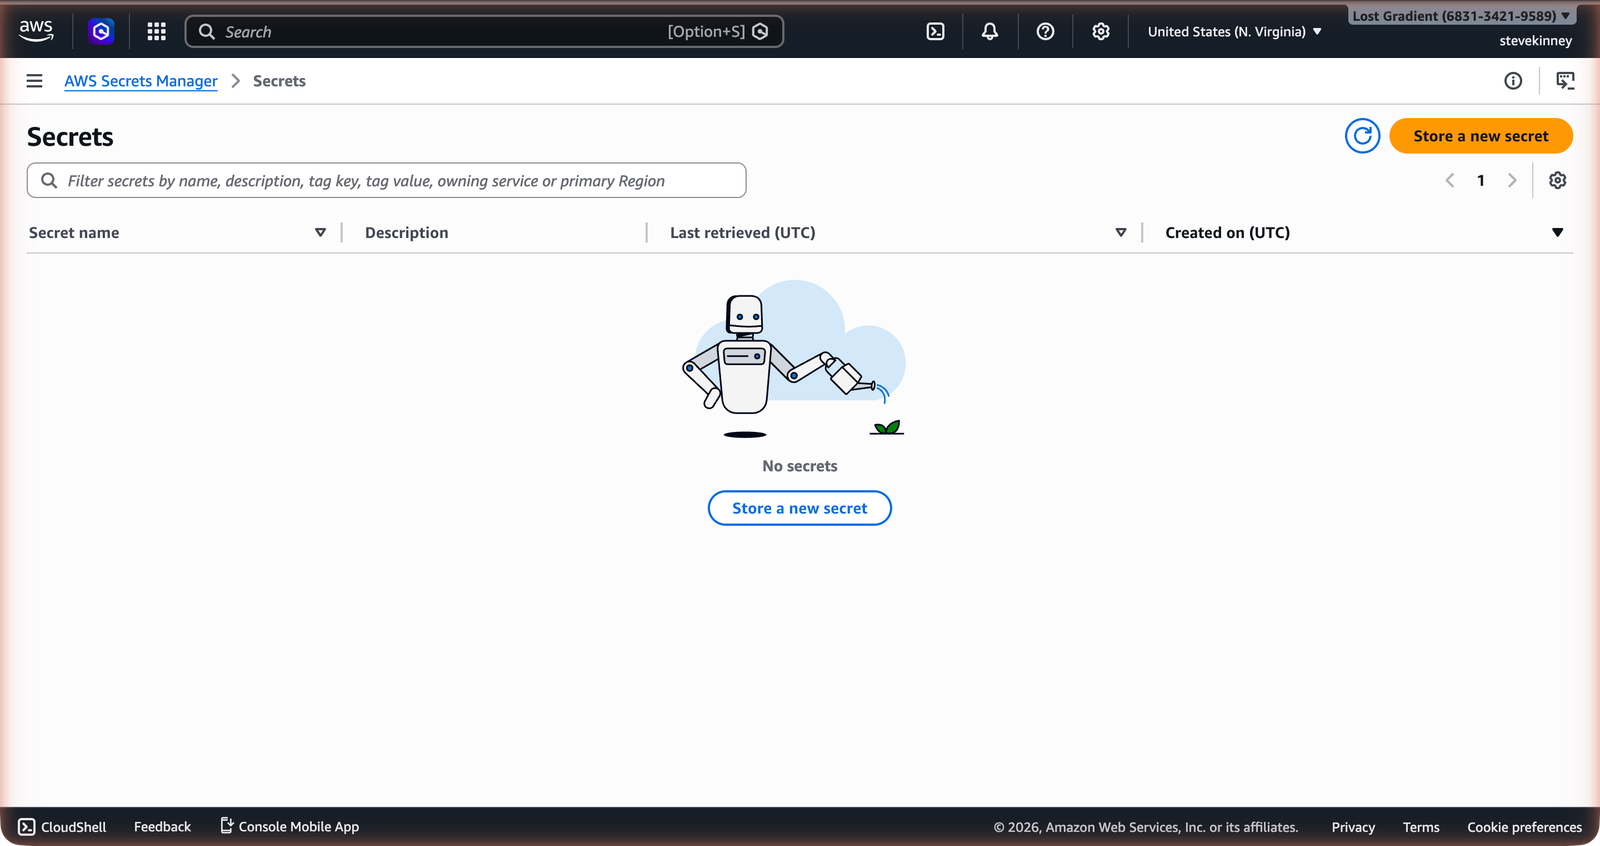Launch CloudShell from the top bar icon
This screenshot has width=1600, height=846.
click(935, 32)
